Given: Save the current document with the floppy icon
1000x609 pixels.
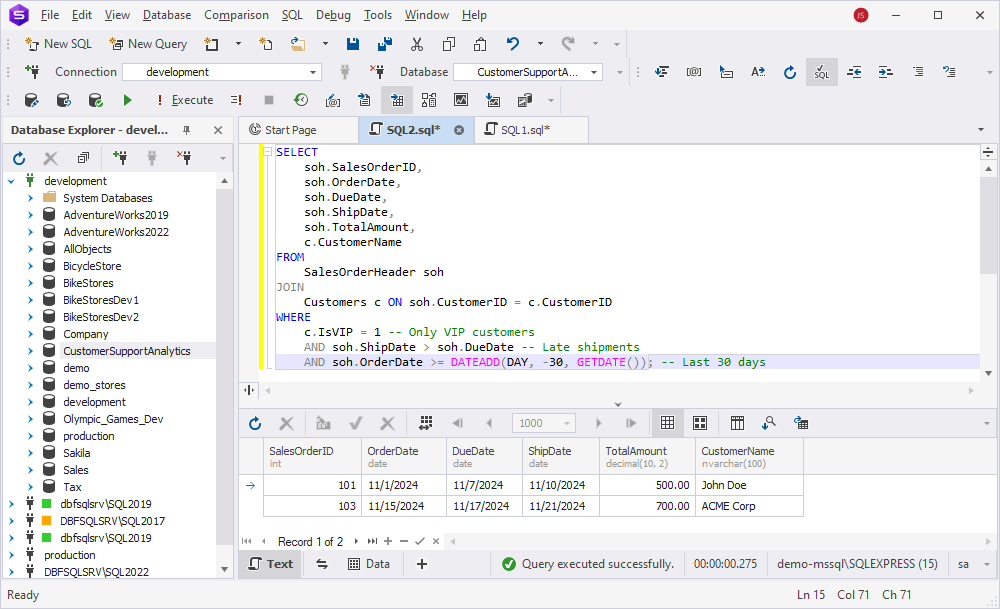Looking at the screenshot, I should tap(353, 44).
